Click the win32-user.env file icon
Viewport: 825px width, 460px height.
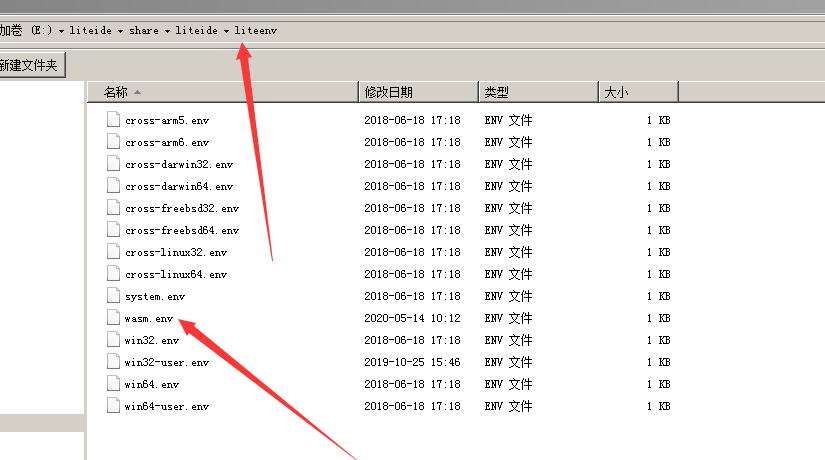[113, 362]
